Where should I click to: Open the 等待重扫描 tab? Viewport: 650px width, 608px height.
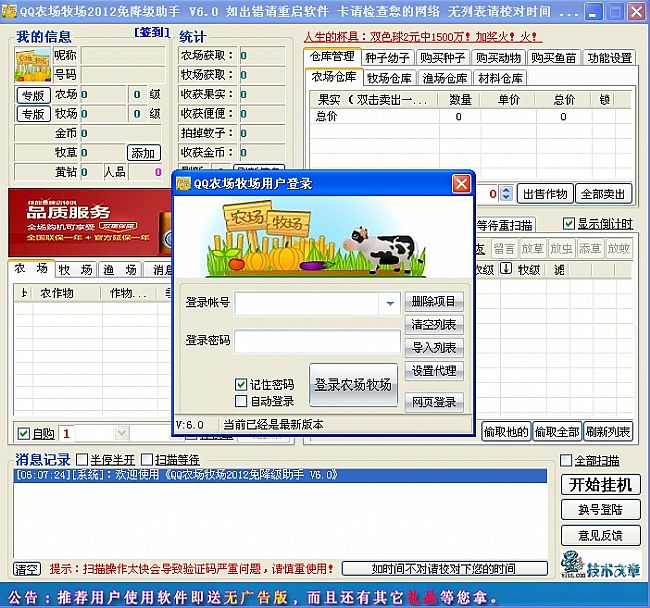tap(504, 225)
